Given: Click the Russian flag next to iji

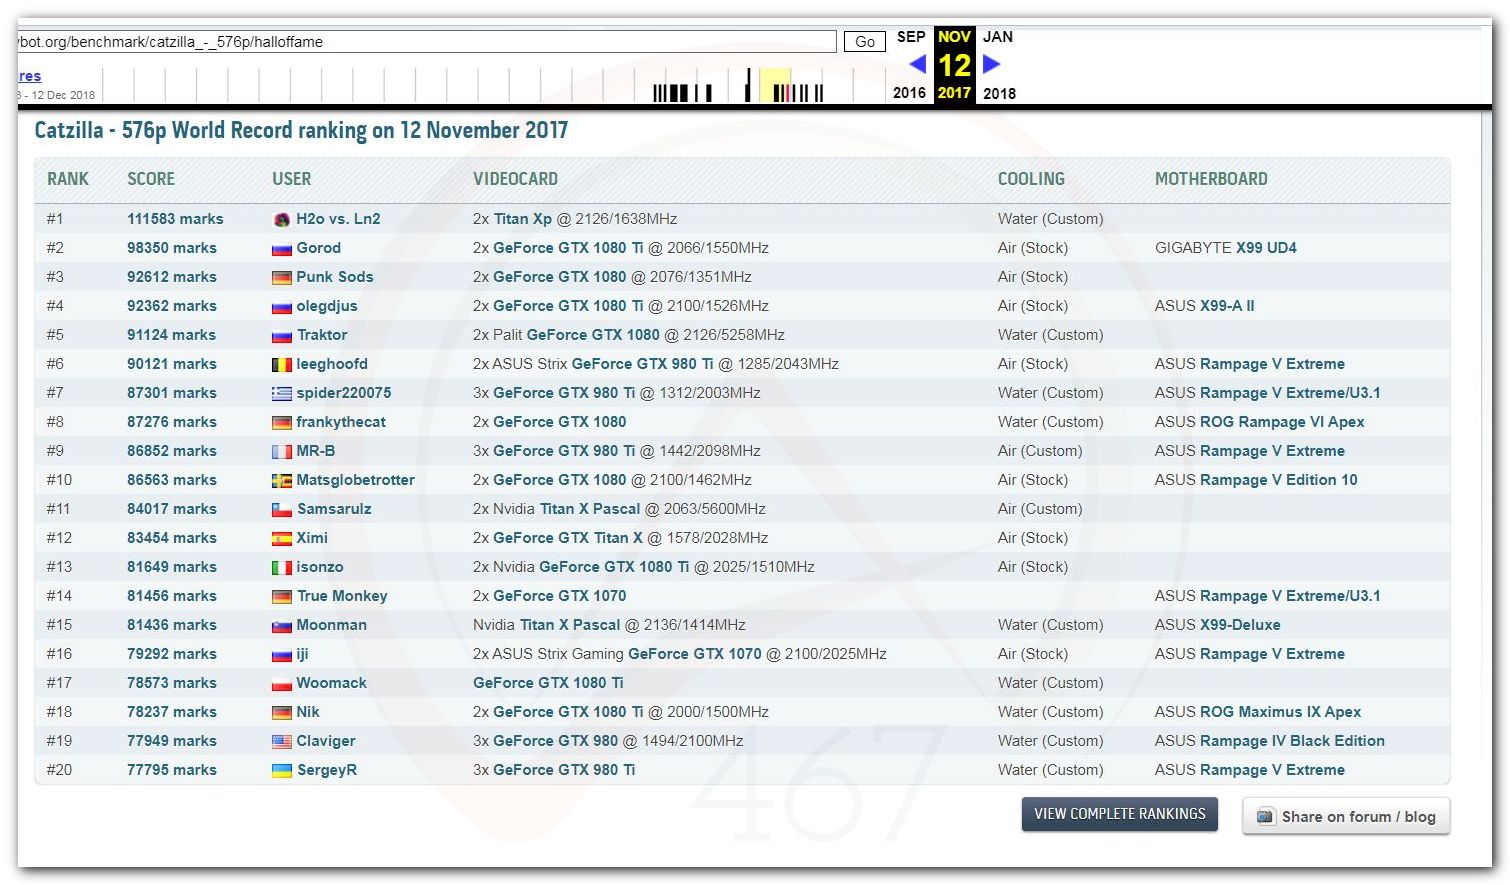Looking at the screenshot, I should coord(282,655).
